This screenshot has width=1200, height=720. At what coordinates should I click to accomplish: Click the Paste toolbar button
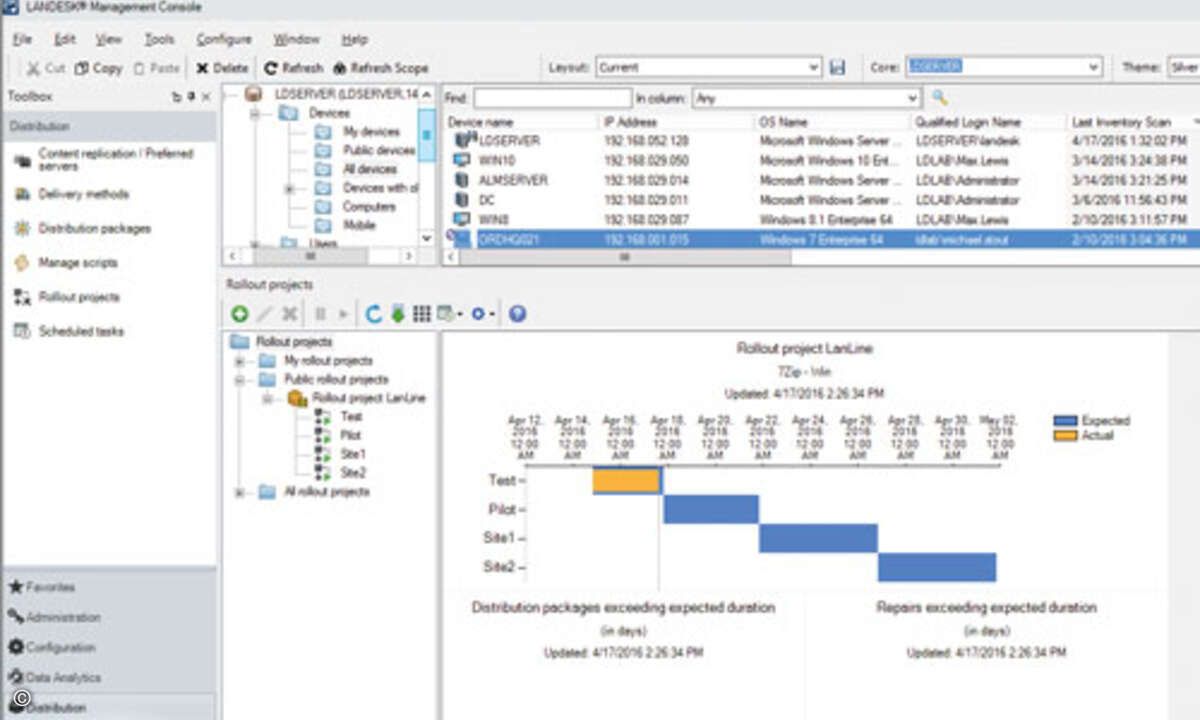156,68
